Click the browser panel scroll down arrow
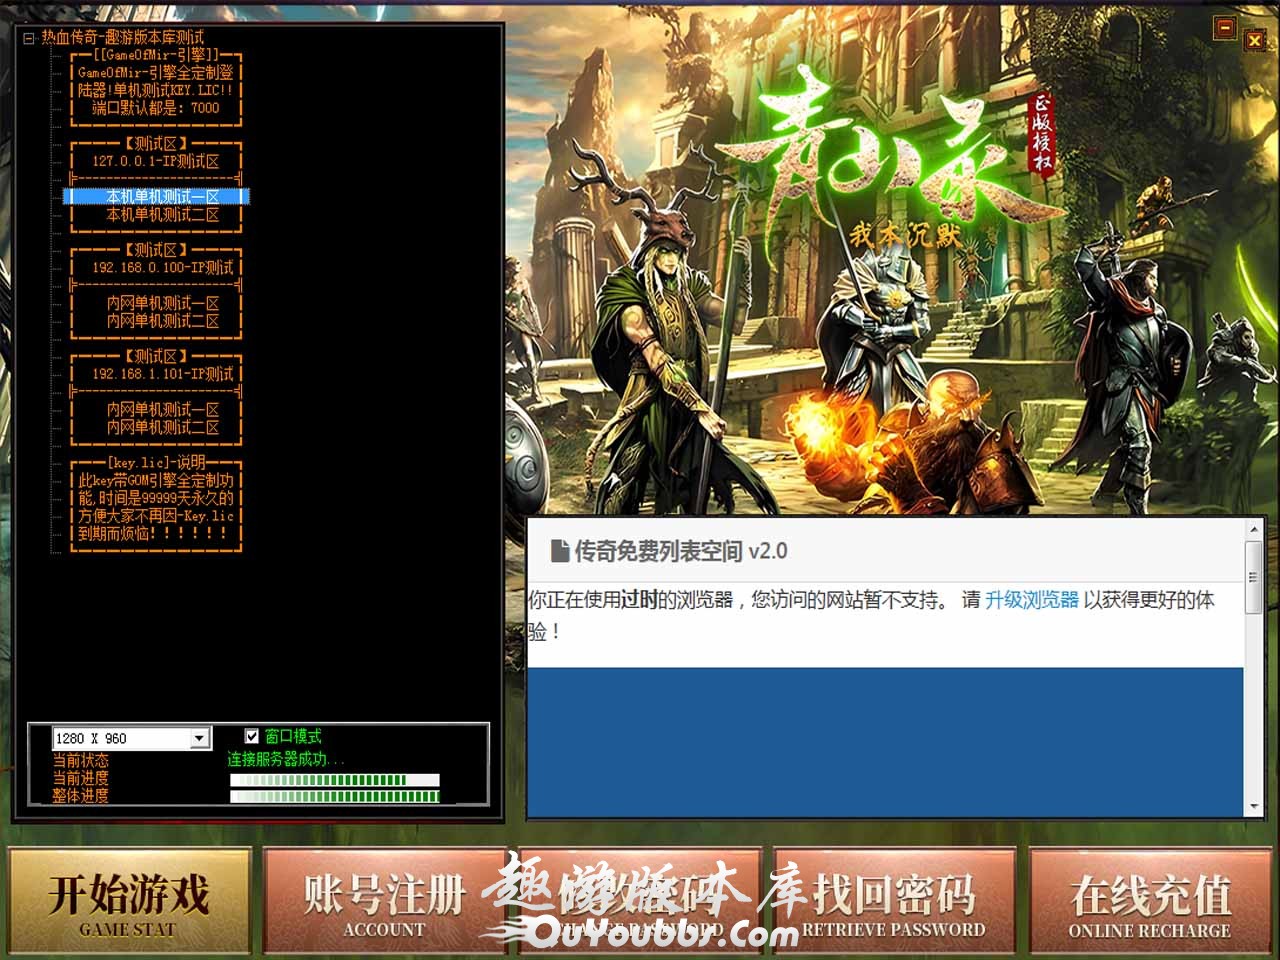 1253,807
